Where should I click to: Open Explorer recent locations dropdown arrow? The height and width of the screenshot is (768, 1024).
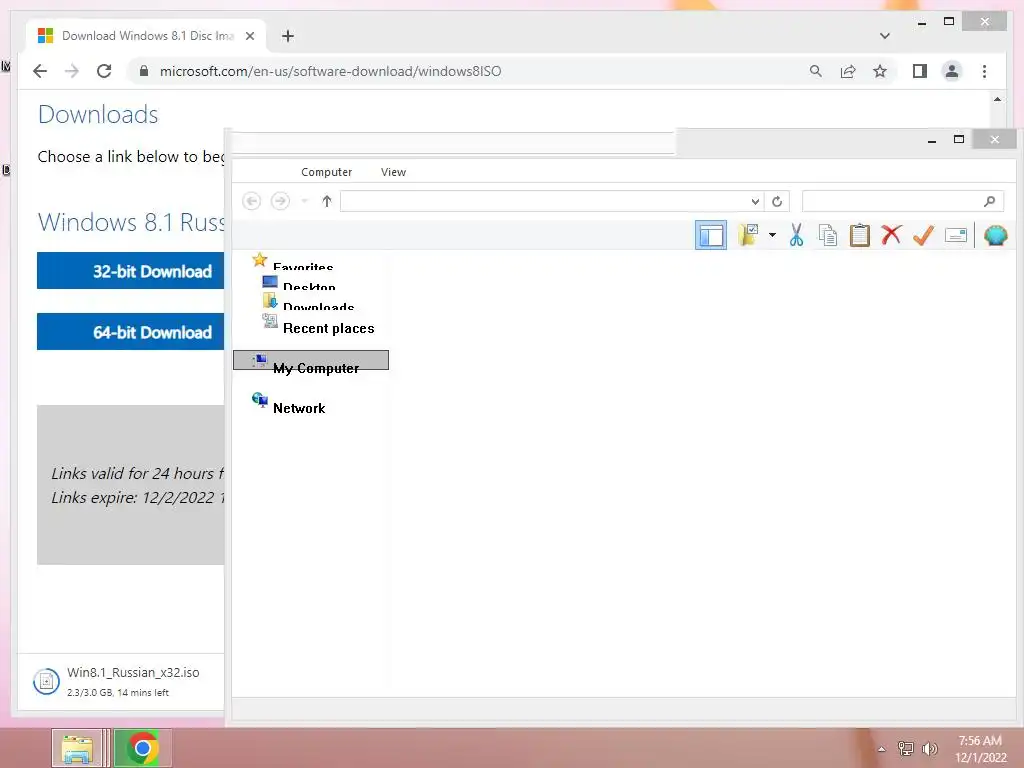click(x=304, y=201)
